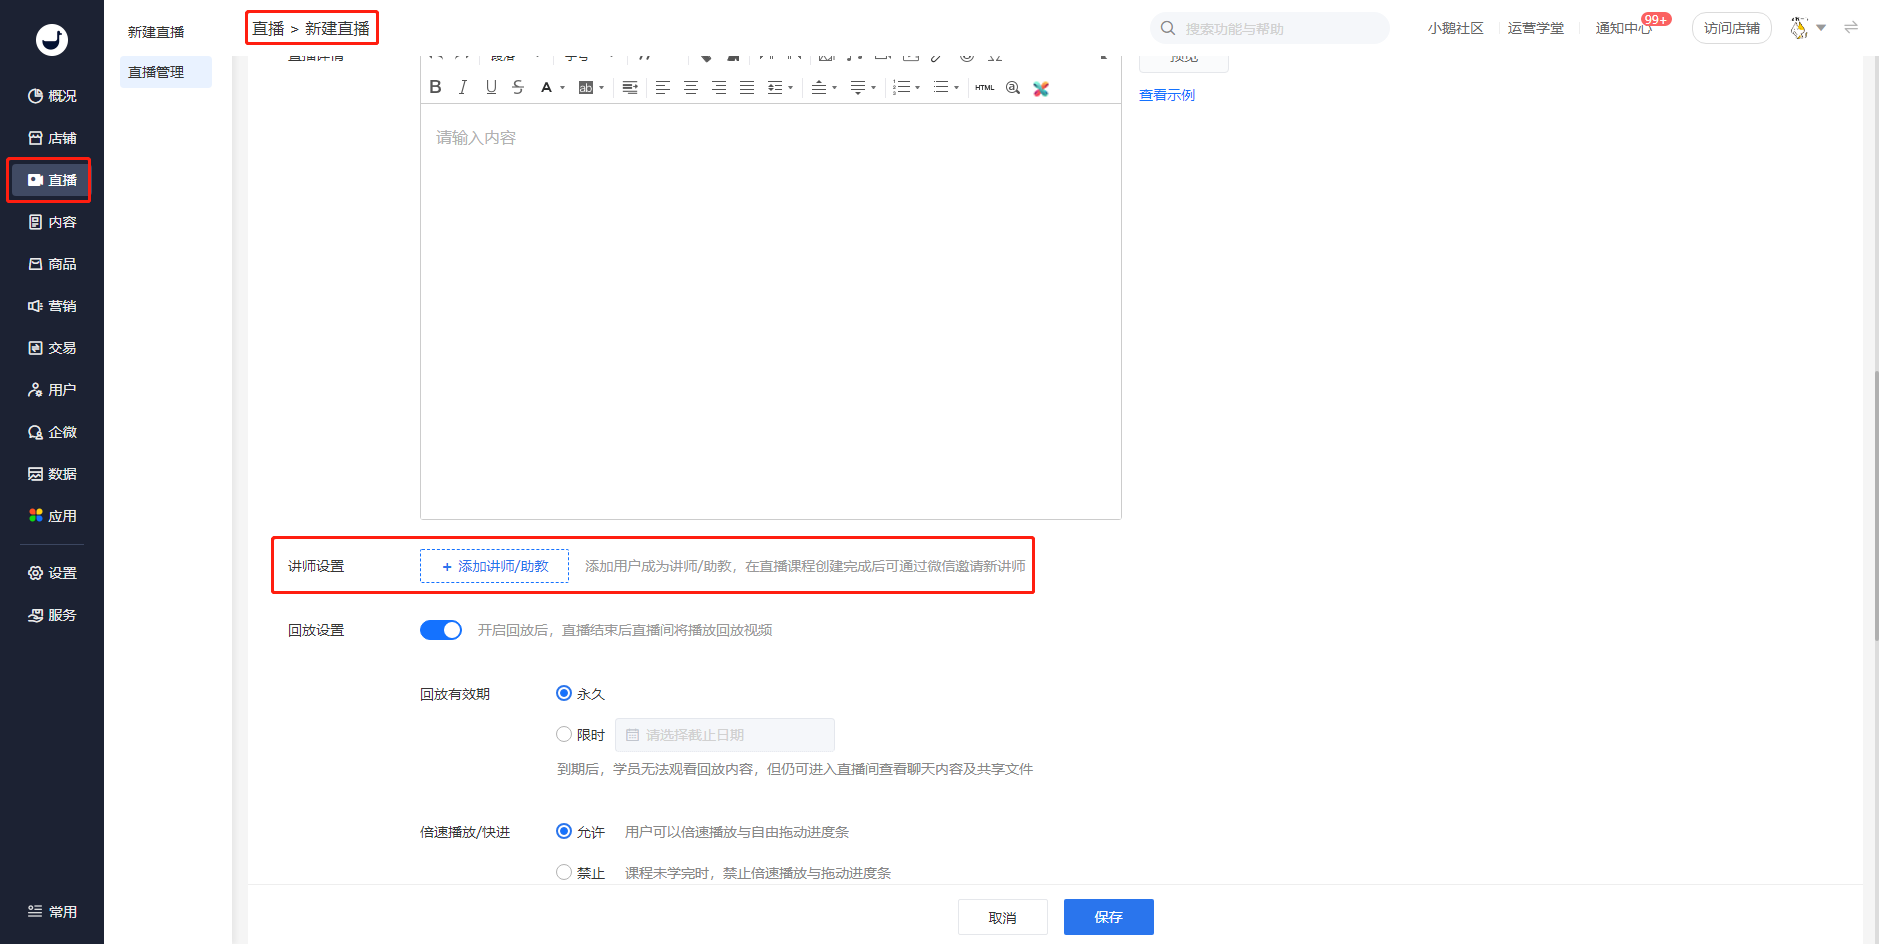Expand the font color dropdown arrow
The width and height of the screenshot is (1879, 944).
(562, 88)
